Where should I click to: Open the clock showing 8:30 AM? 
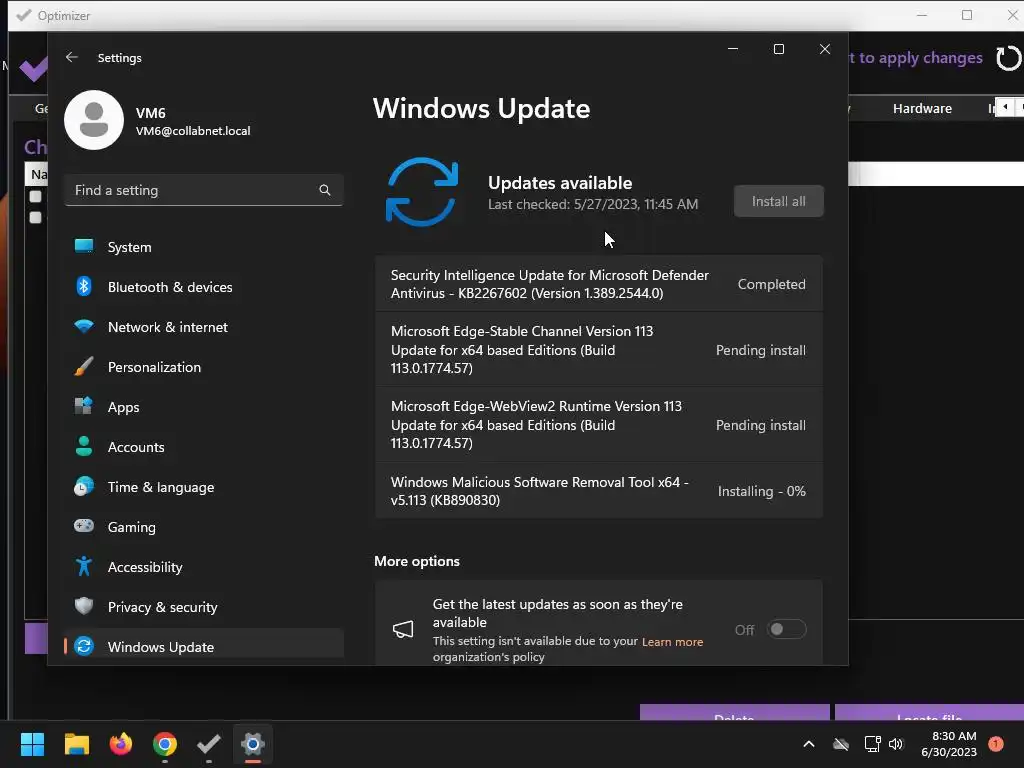point(949,744)
